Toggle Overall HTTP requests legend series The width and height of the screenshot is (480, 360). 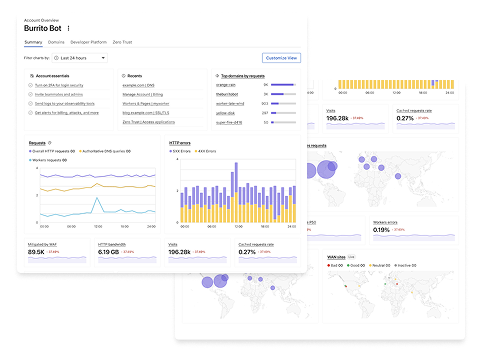pos(52,151)
